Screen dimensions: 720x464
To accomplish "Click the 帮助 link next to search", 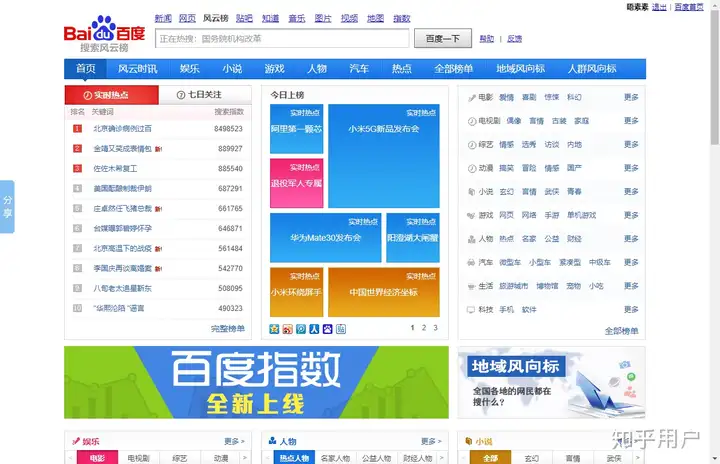I will 487,39.
